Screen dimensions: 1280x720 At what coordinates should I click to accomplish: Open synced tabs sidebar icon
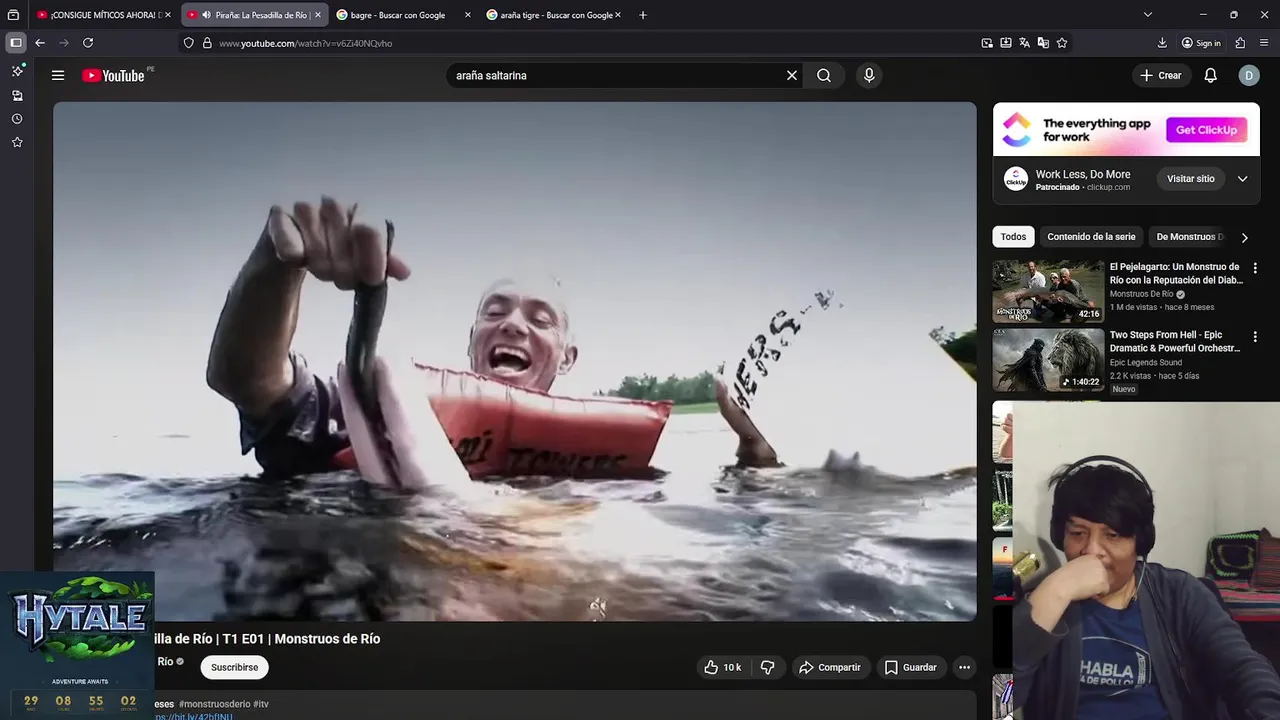click(x=17, y=95)
